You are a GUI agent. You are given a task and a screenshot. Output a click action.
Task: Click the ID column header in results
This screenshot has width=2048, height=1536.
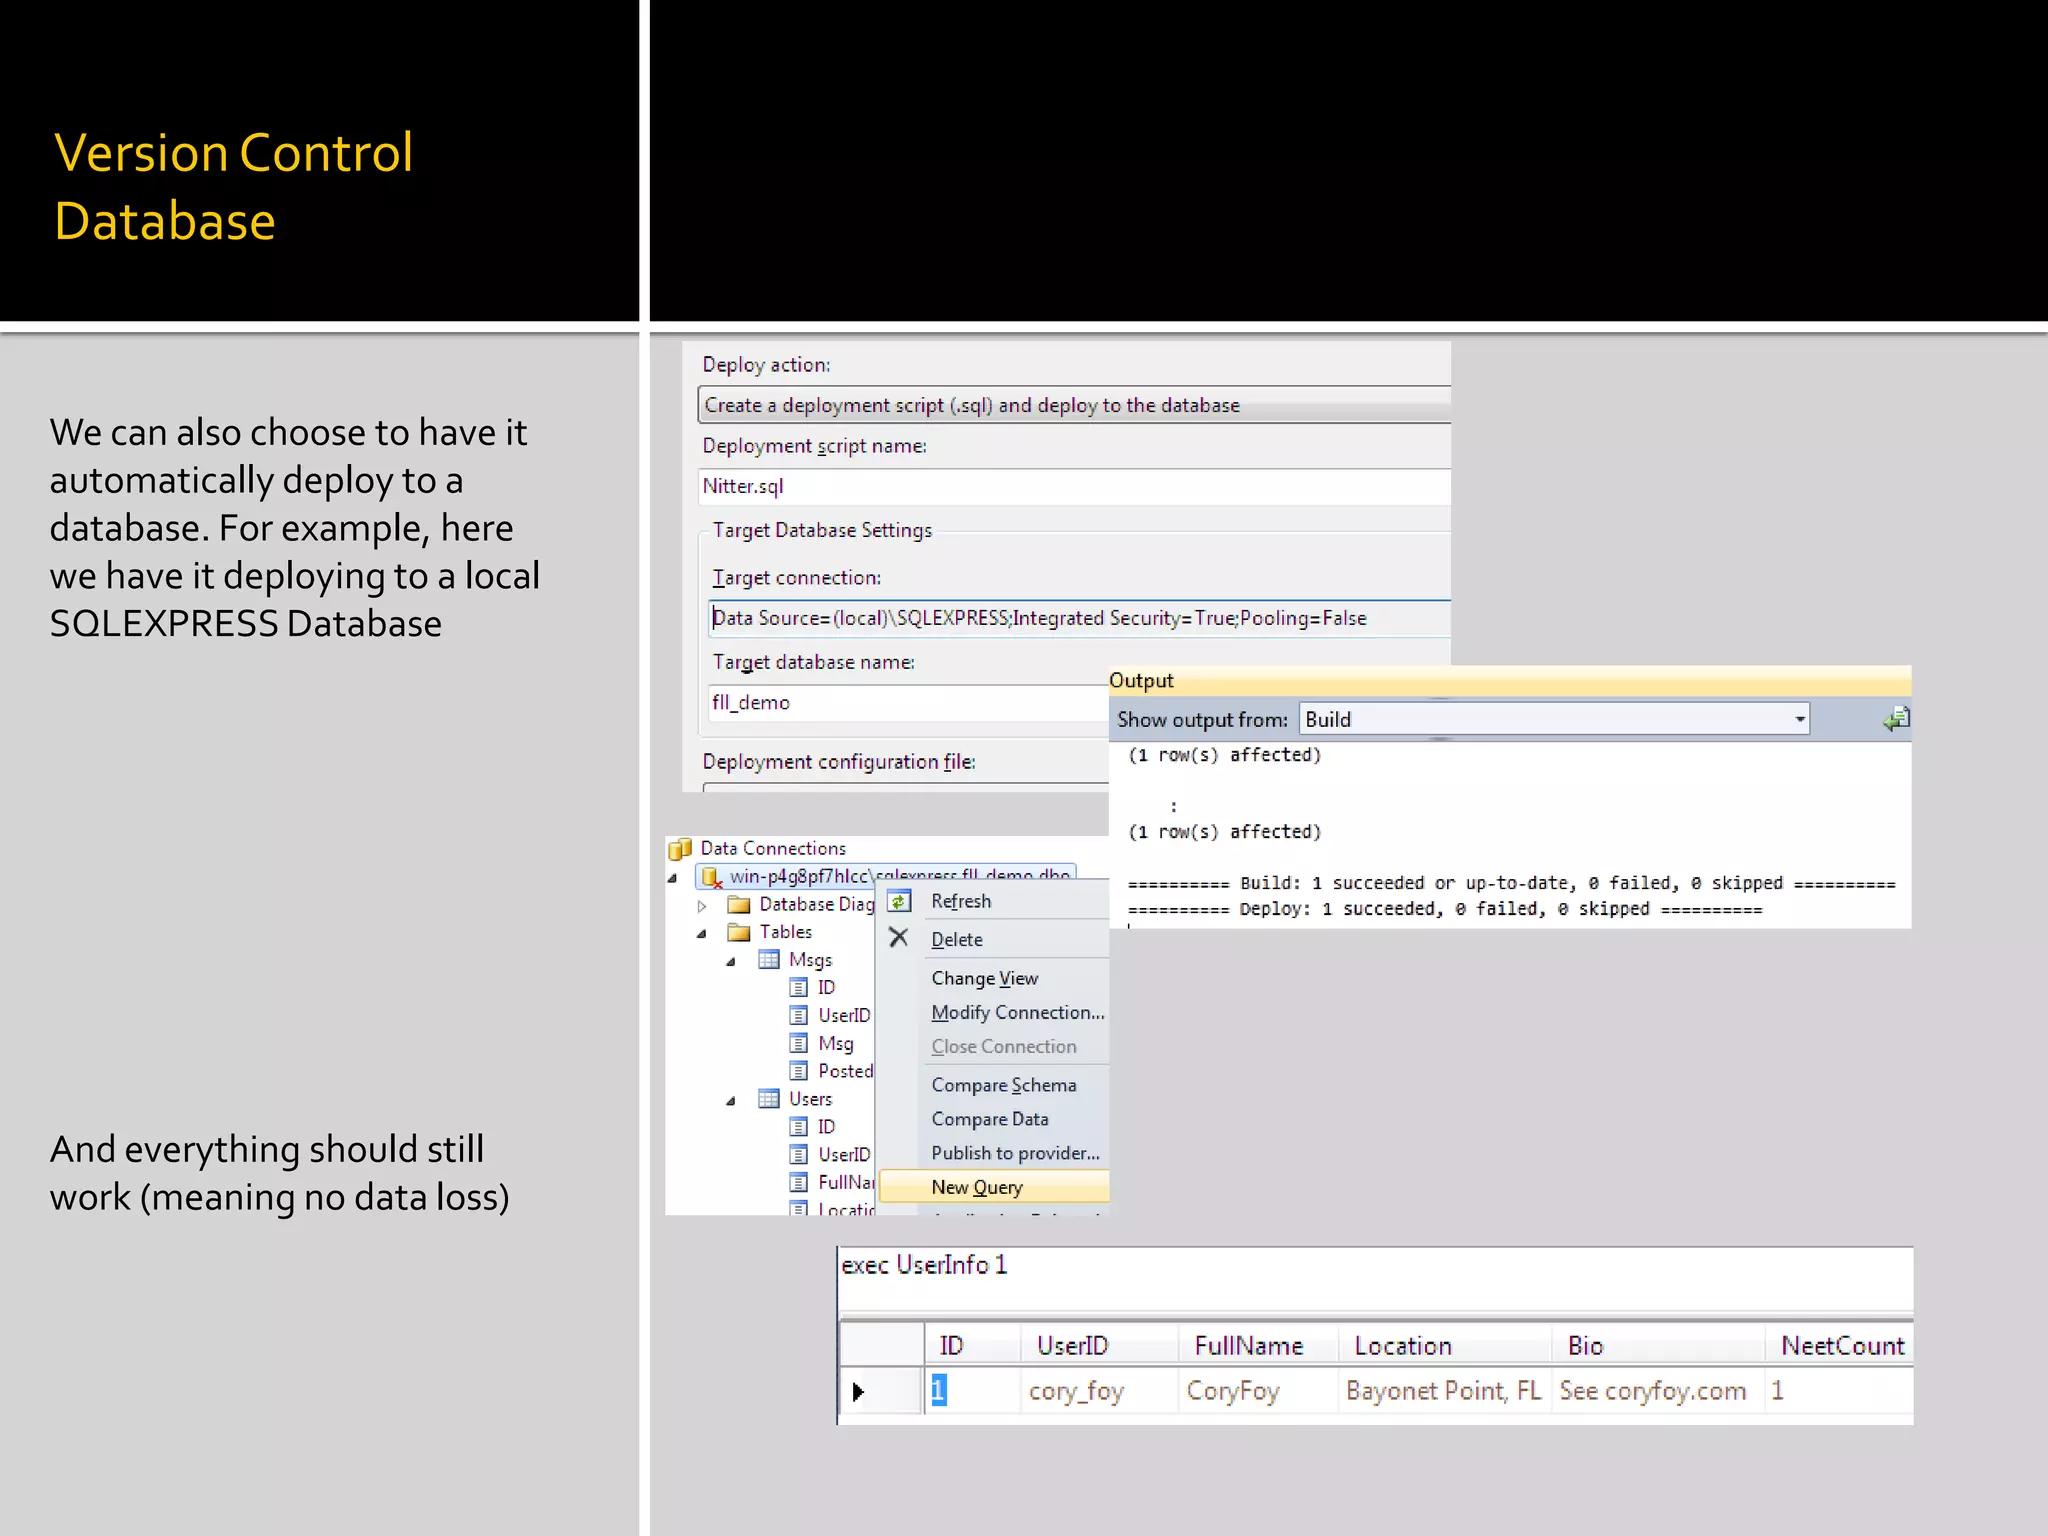tap(972, 1346)
